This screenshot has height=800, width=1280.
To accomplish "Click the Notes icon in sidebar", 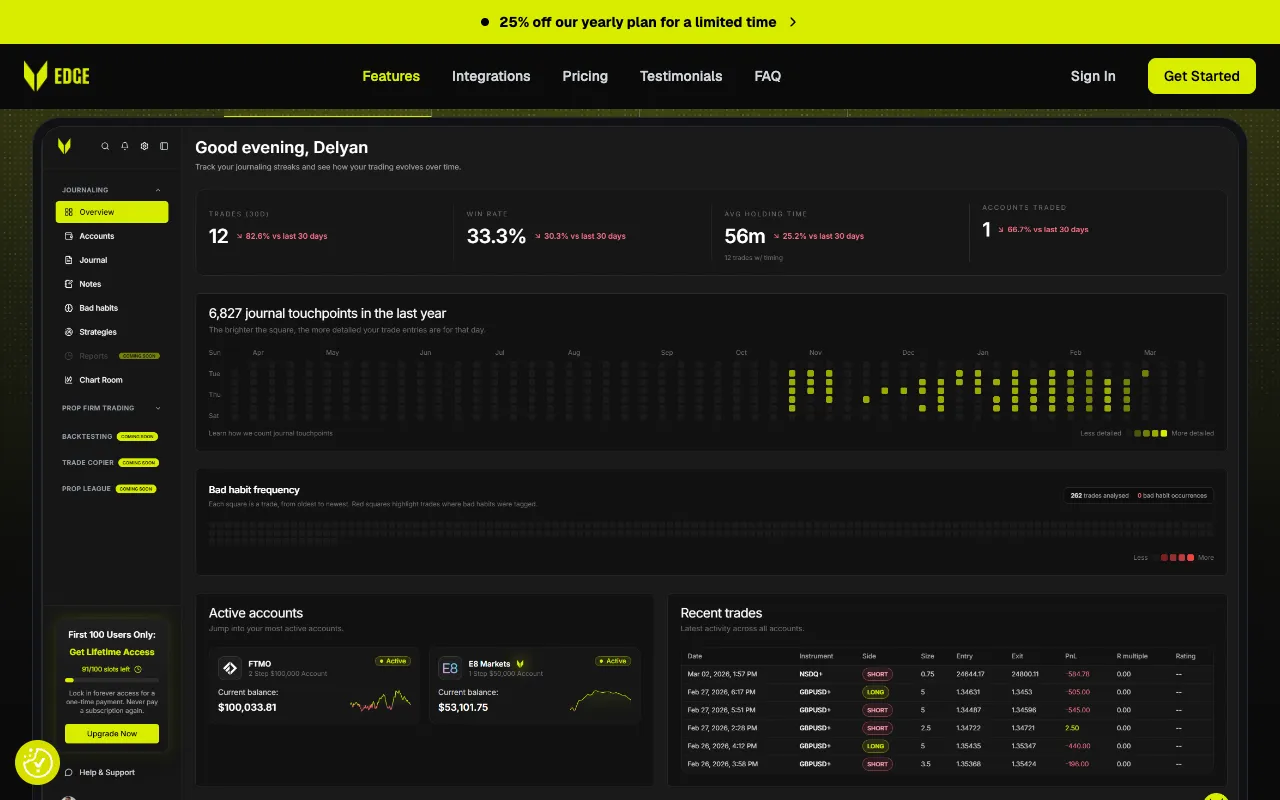I will tap(69, 284).
